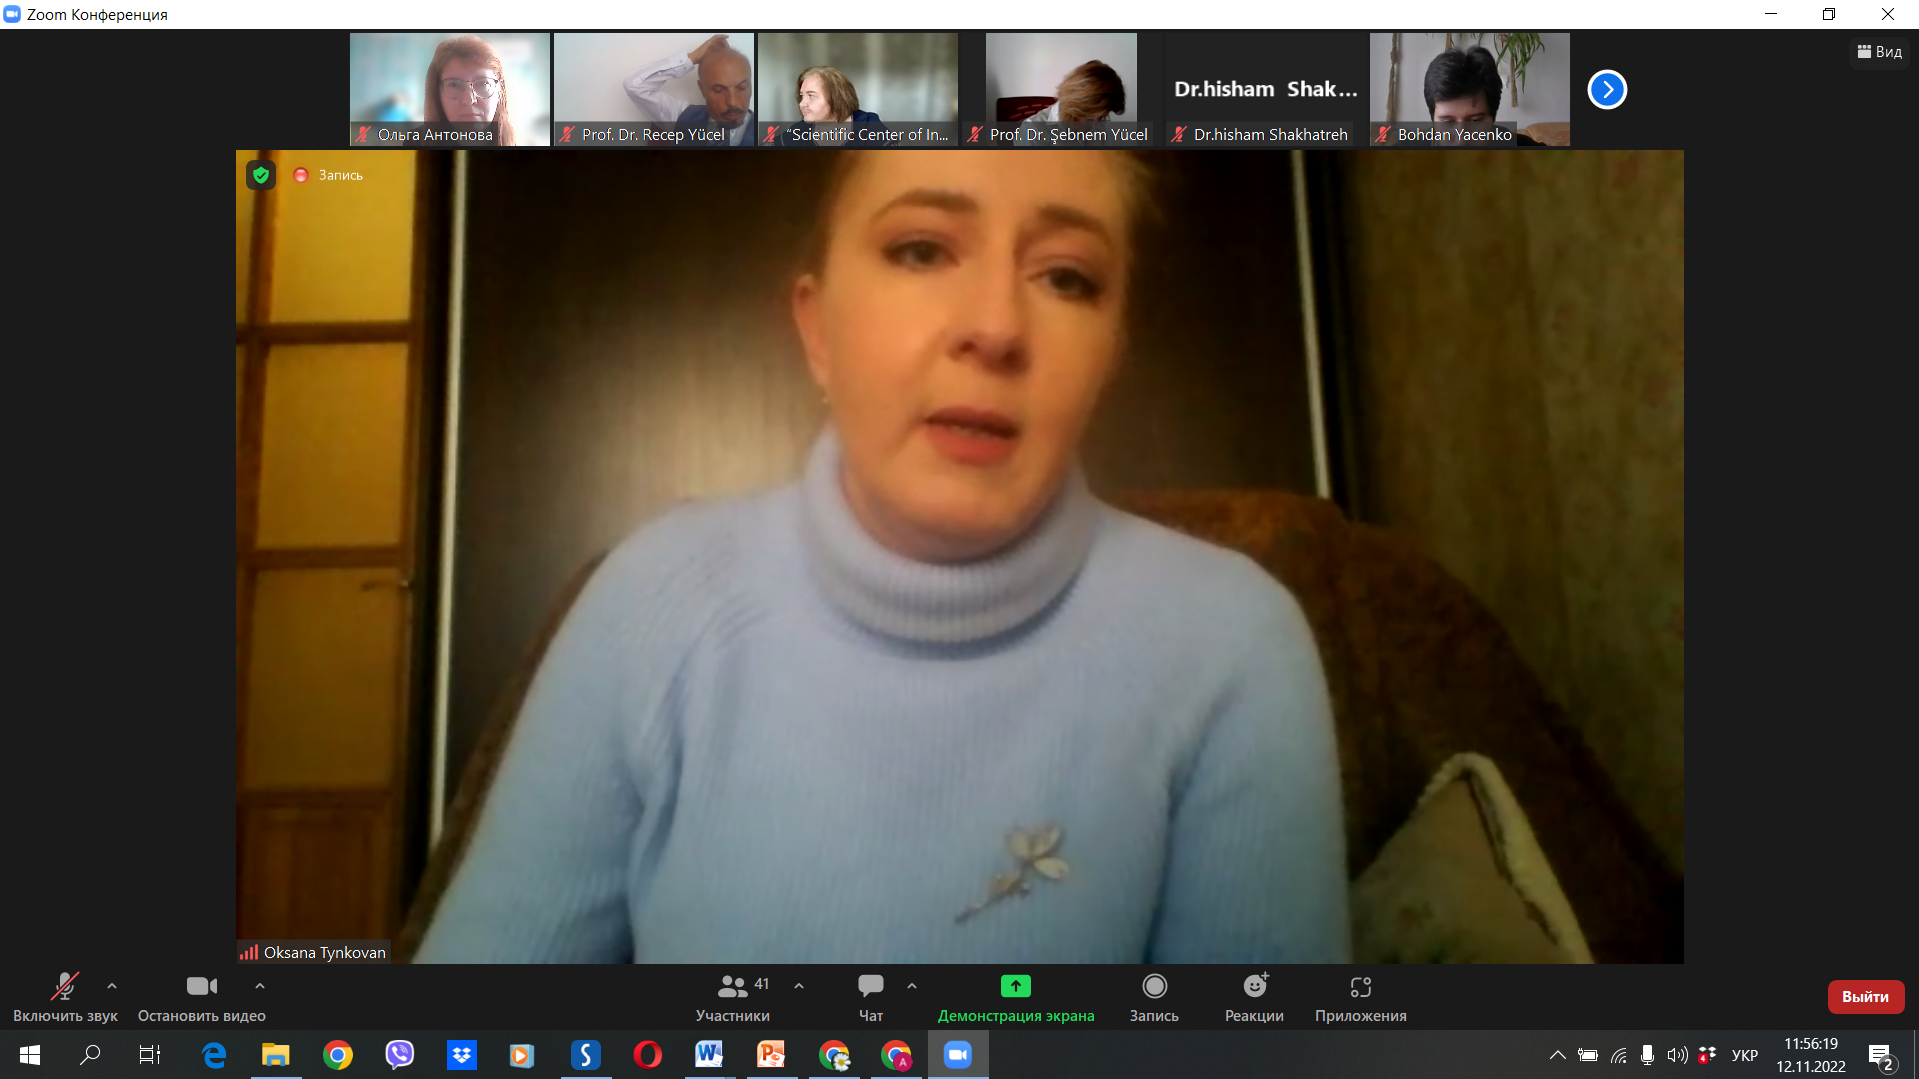Launch Microsoft Edge from taskbar
The width and height of the screenshot is (1919, 1079).
(214, 1055)
